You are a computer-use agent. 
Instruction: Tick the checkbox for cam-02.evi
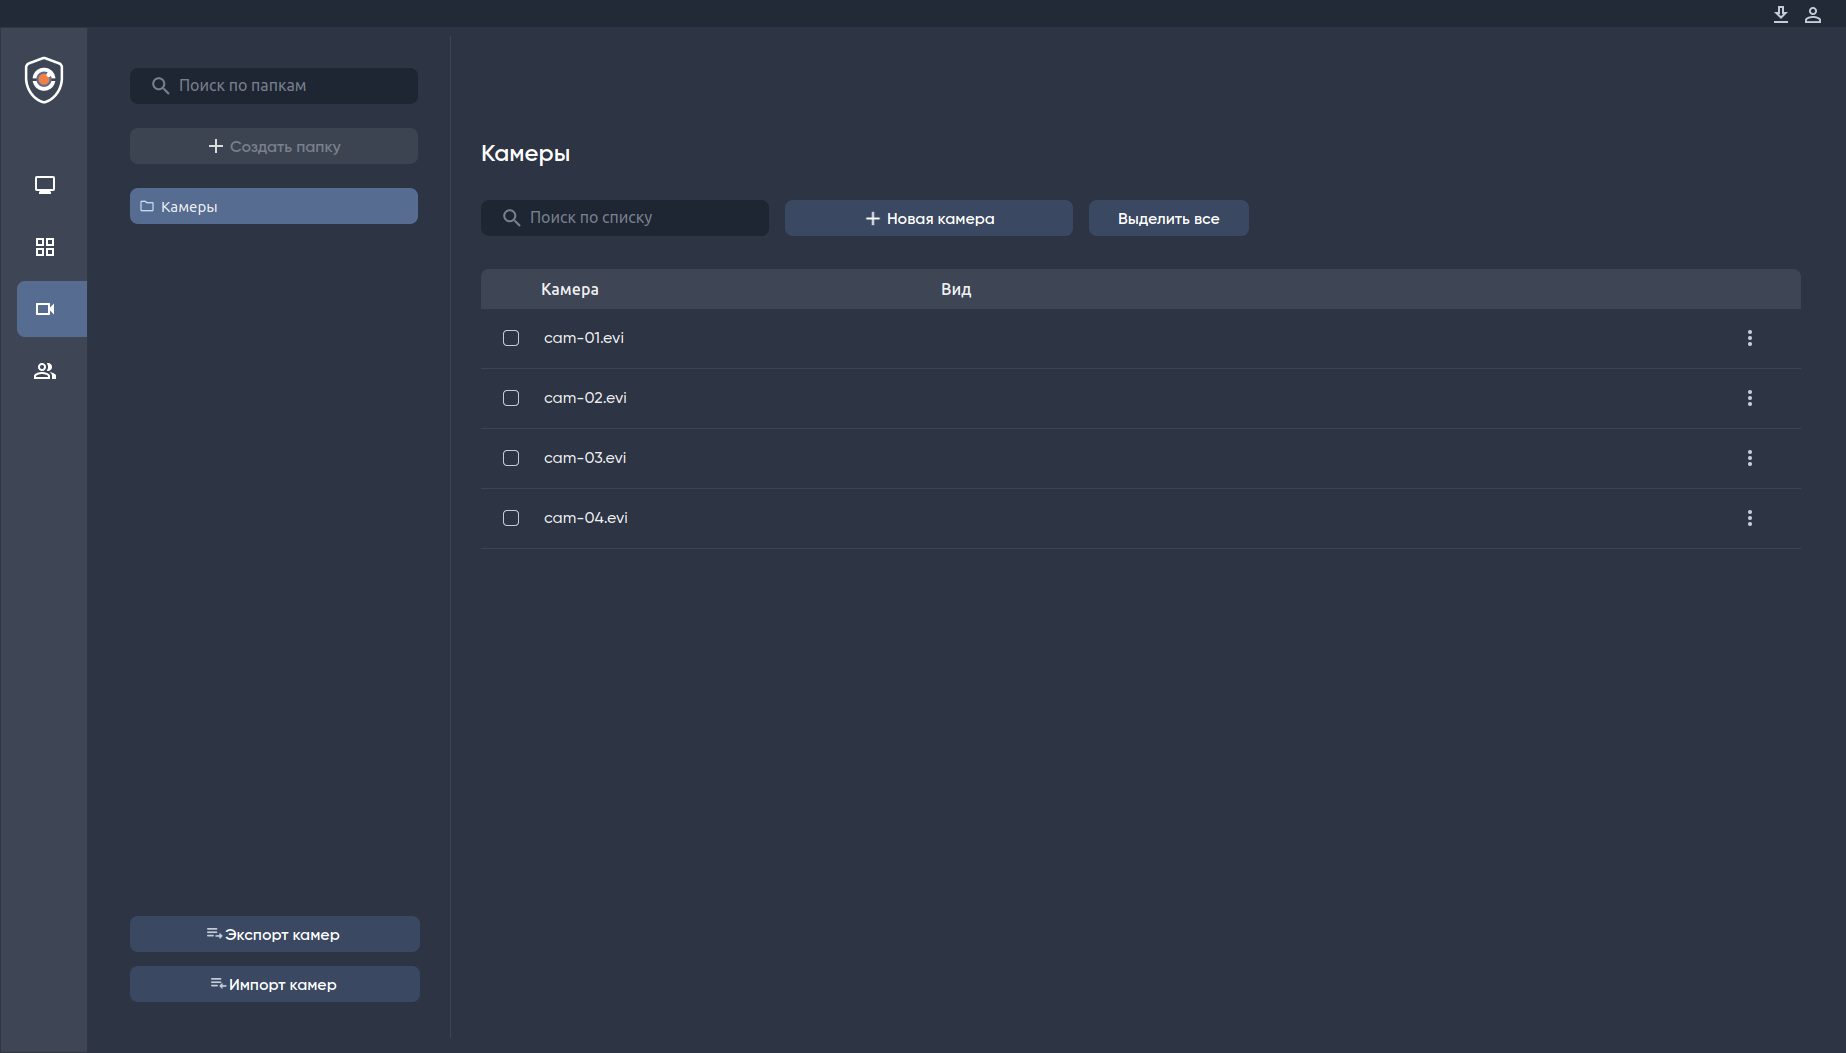[511, 398]
